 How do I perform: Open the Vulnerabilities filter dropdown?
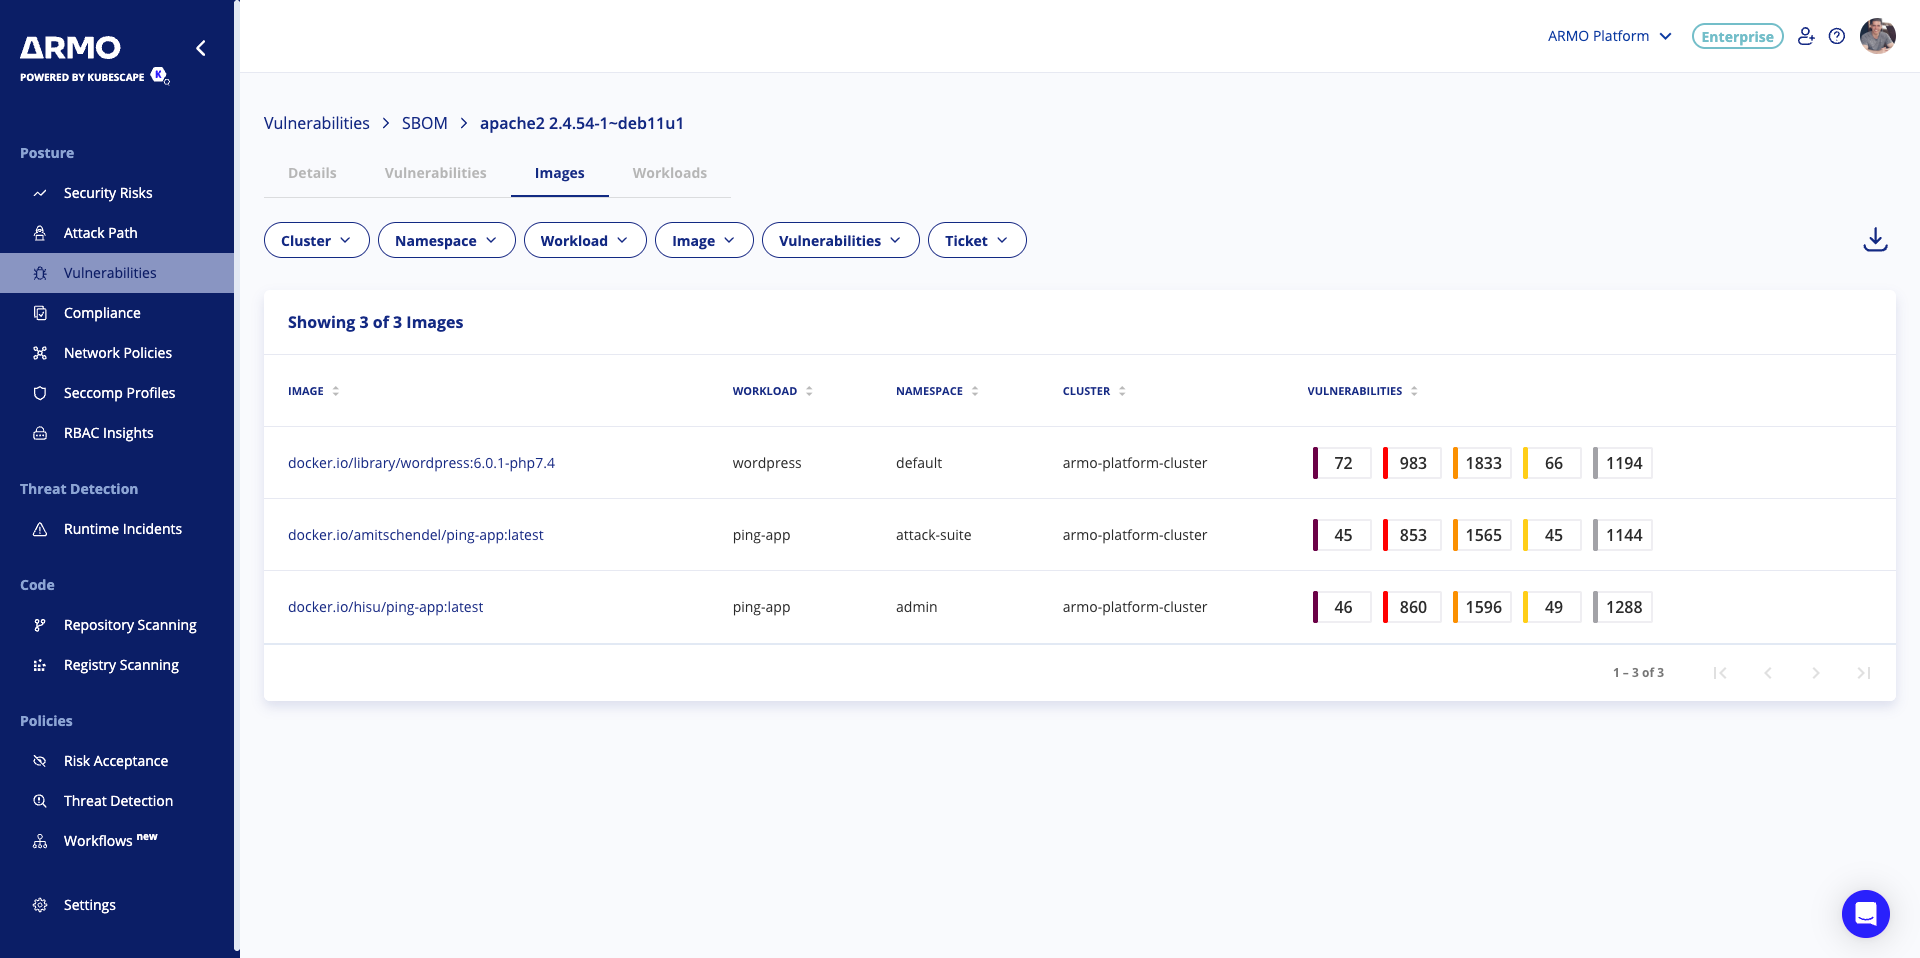coord(841,240)
